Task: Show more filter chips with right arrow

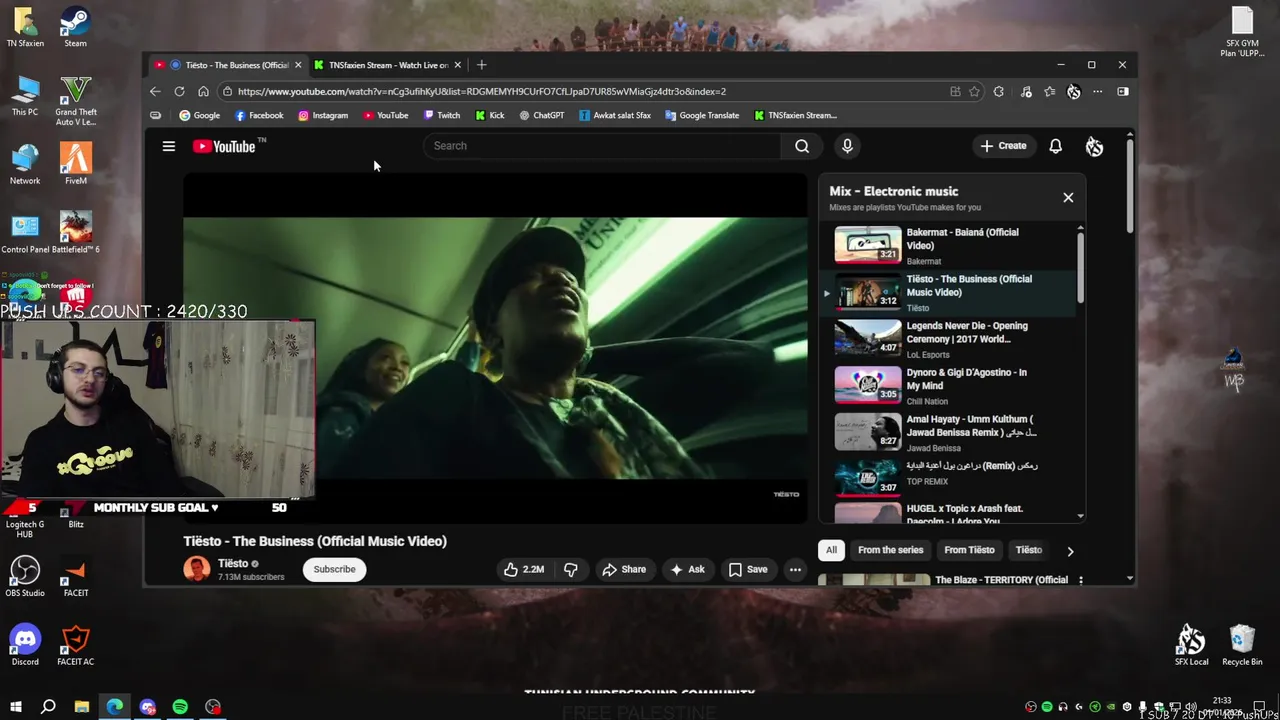Action: (1070, 551)
